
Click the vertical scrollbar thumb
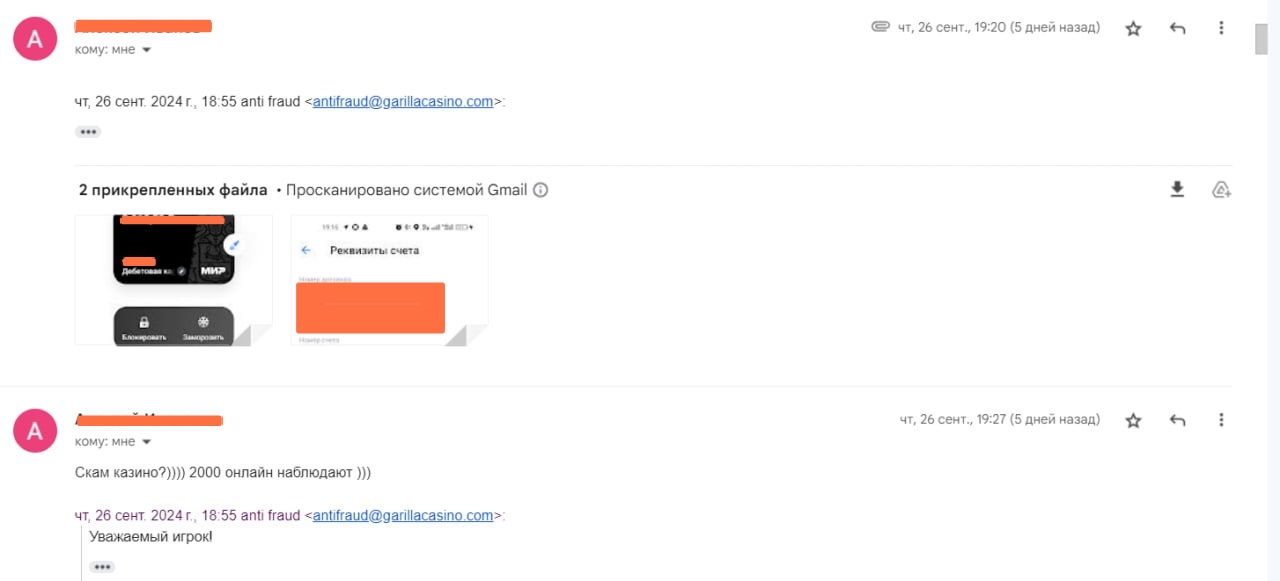(1261, 40)
